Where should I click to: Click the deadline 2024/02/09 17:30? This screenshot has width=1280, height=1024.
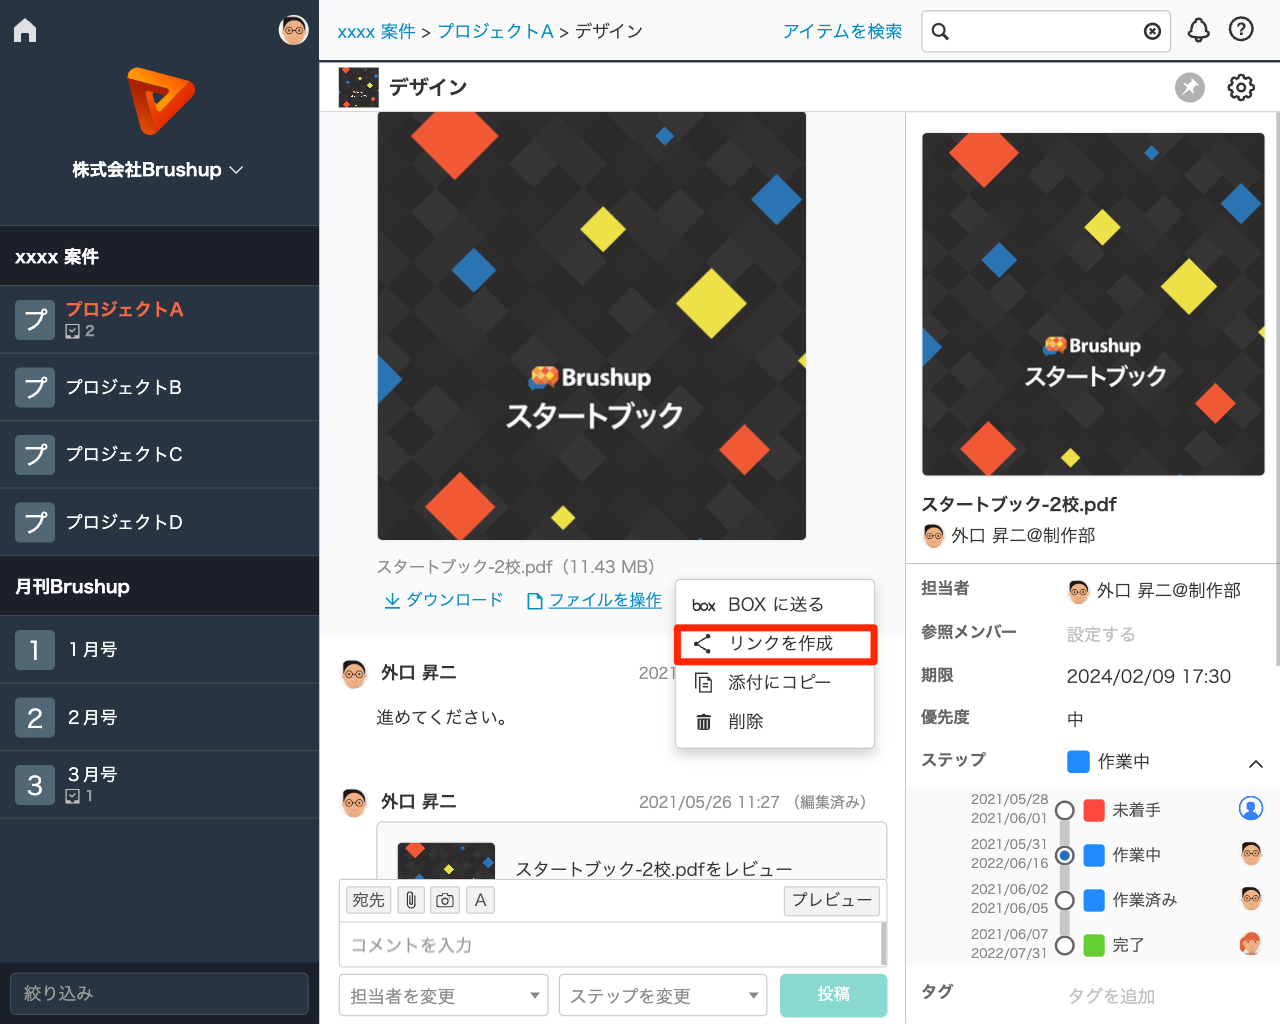point(1148,676)
